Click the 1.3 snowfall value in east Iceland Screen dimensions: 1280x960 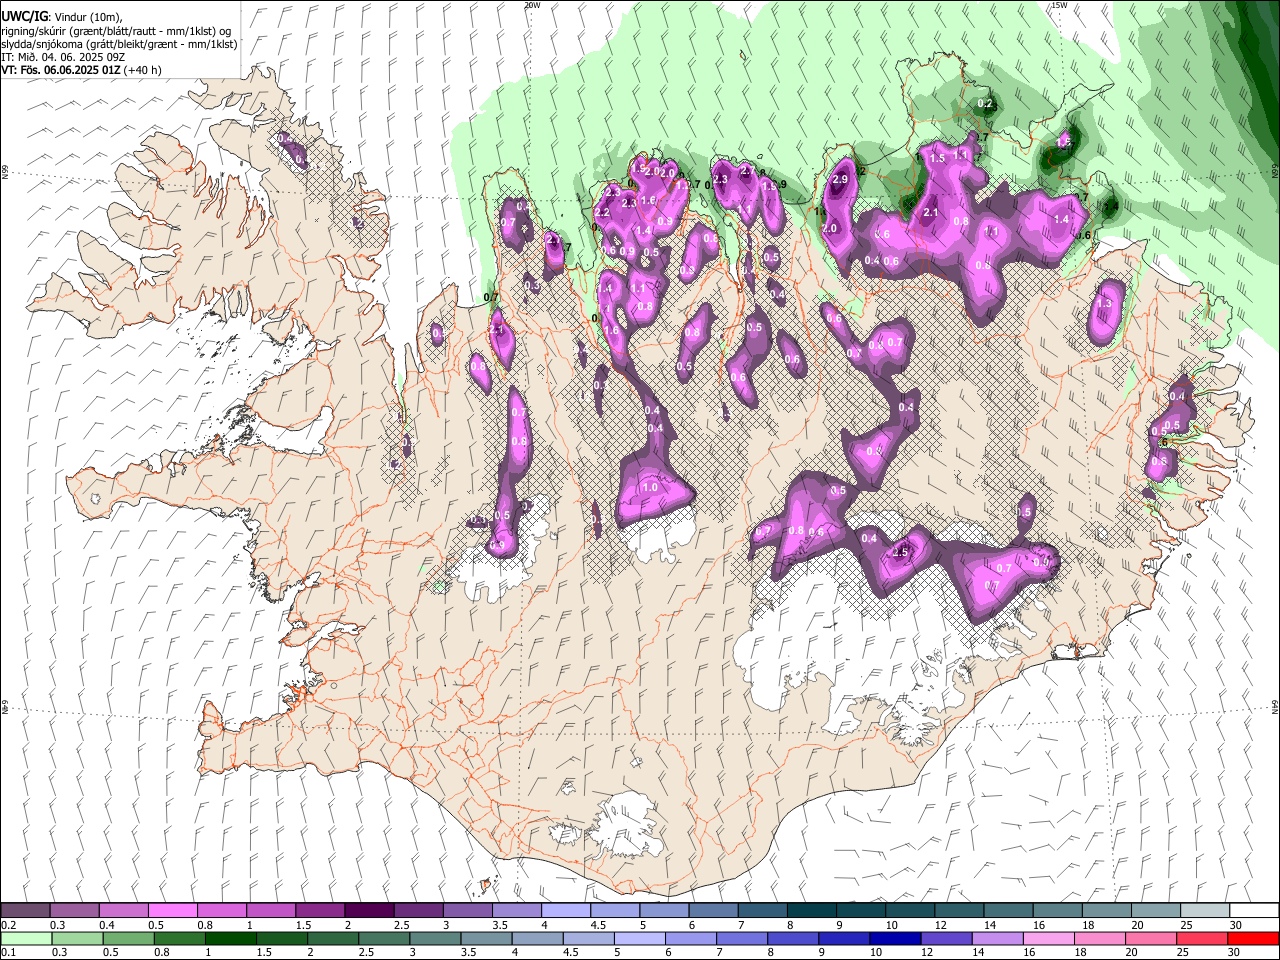coord(1104,303)
